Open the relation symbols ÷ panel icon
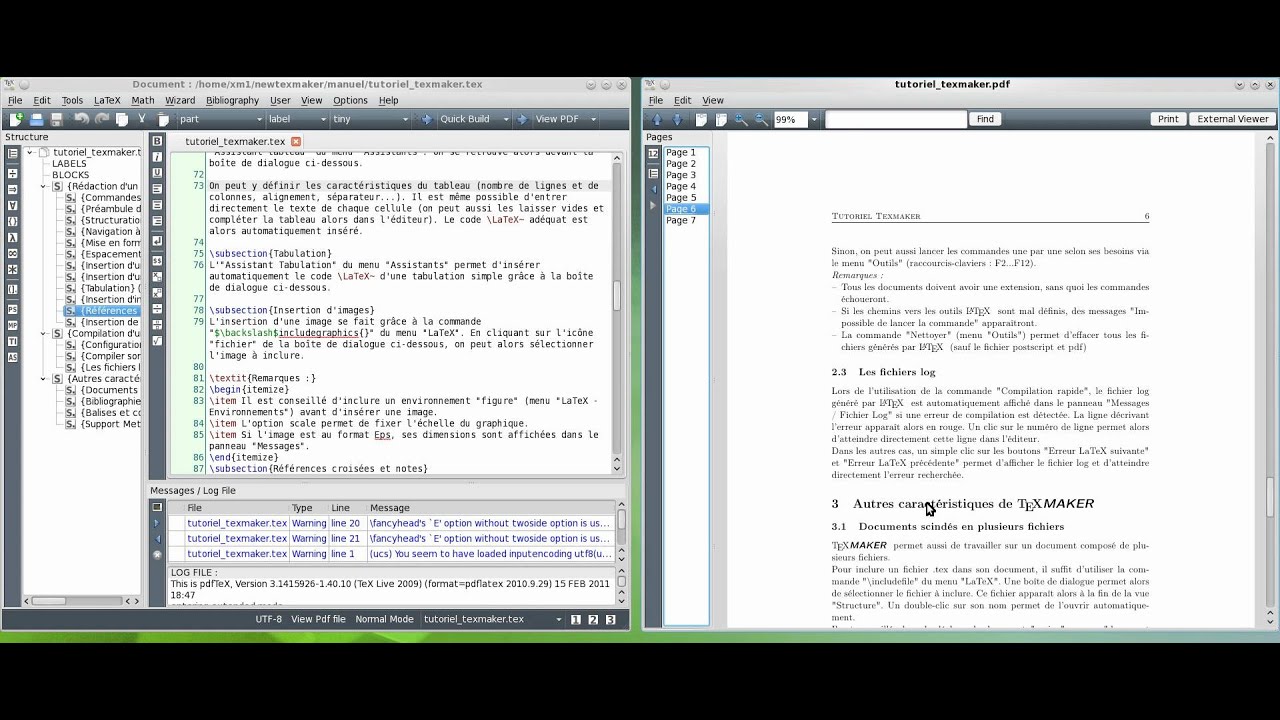This screenshot has height=720, width=1280. 12,171
